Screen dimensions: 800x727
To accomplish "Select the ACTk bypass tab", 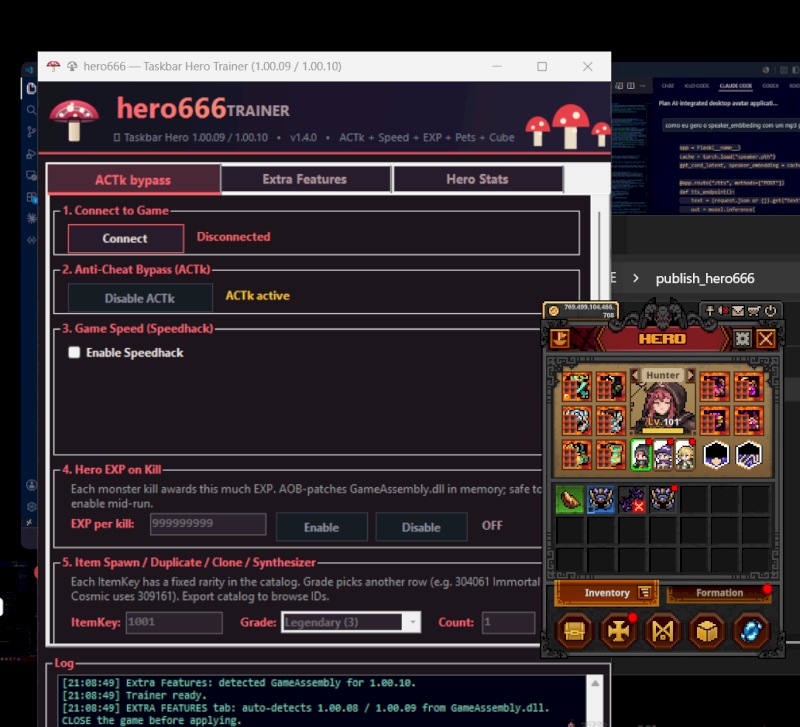I will coord(134,180).
